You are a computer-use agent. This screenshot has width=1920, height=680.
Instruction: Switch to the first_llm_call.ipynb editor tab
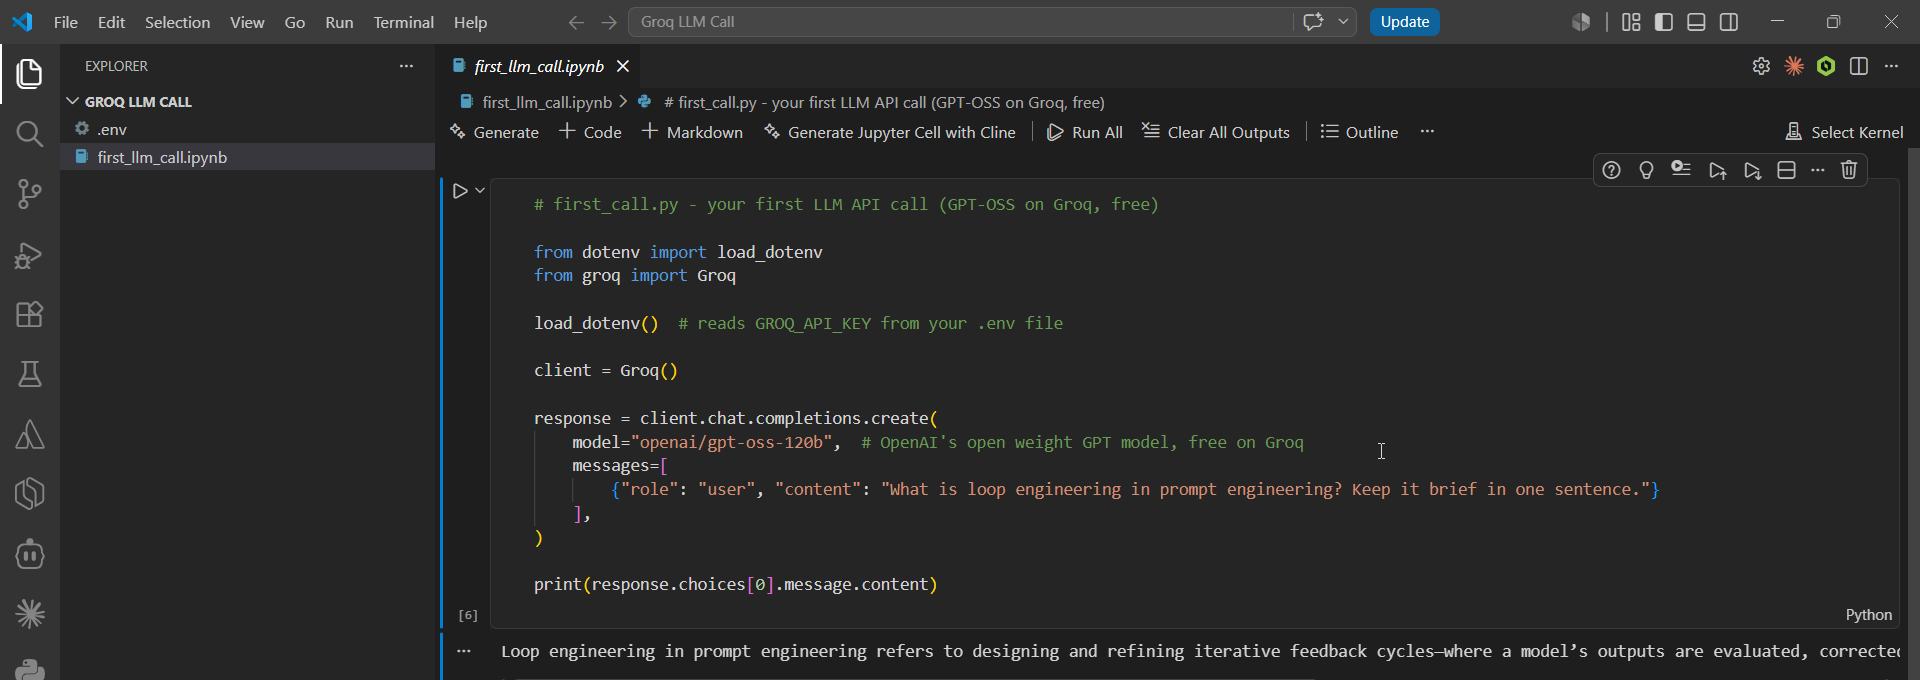[x=538, y=66]
